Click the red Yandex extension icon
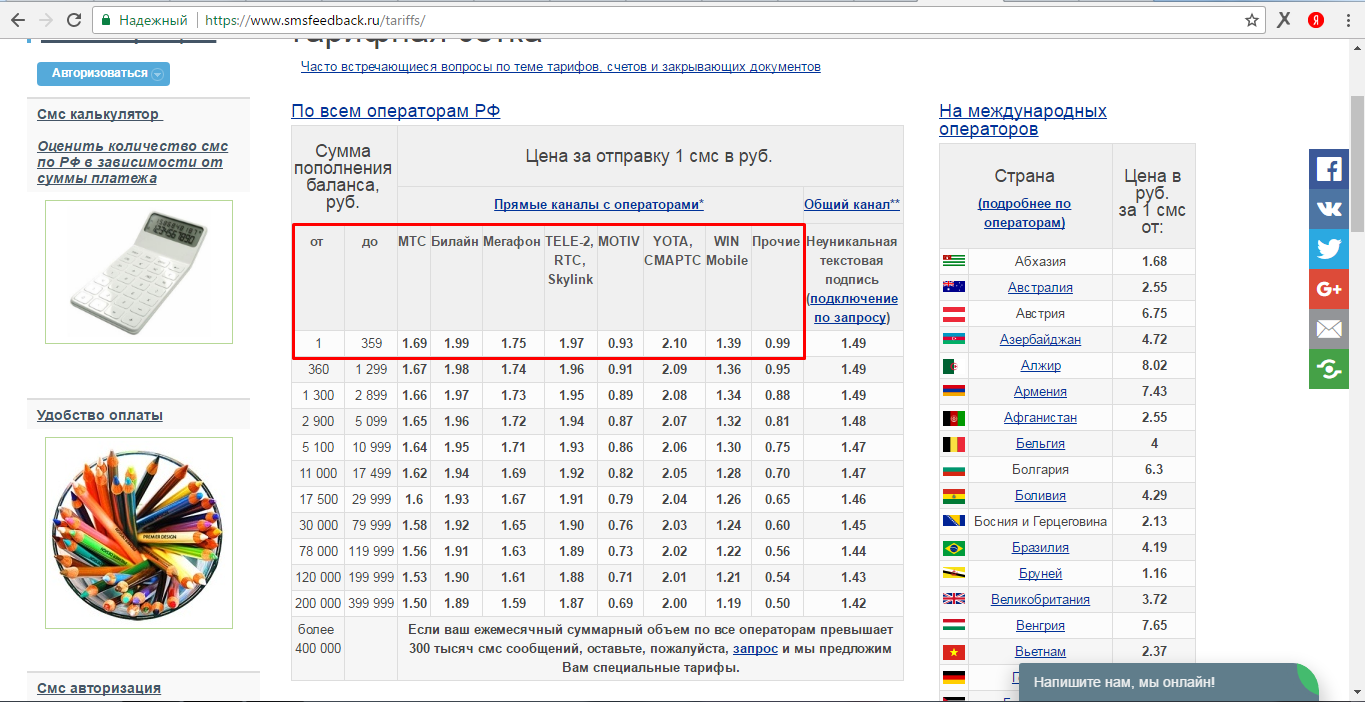The height and width of the screenshot is (702, 1365). [x=1316, y=20]
